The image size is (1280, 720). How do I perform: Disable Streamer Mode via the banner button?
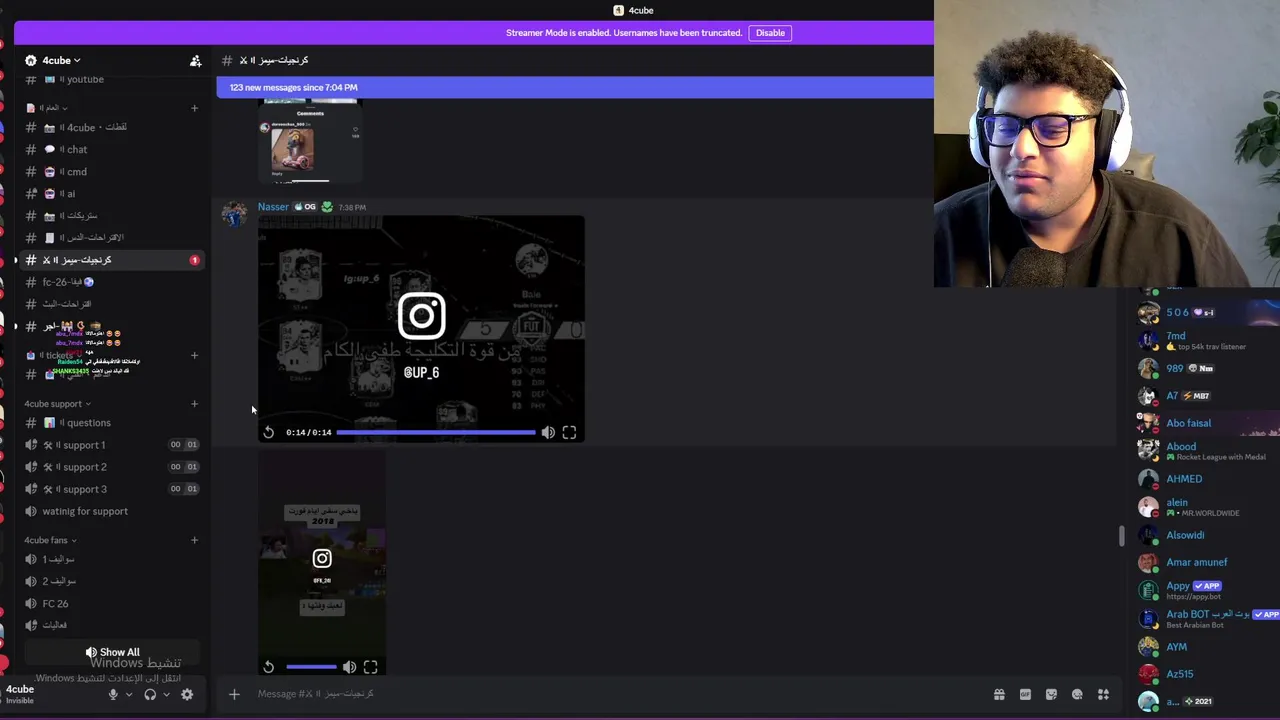click(x=770, y=33)
